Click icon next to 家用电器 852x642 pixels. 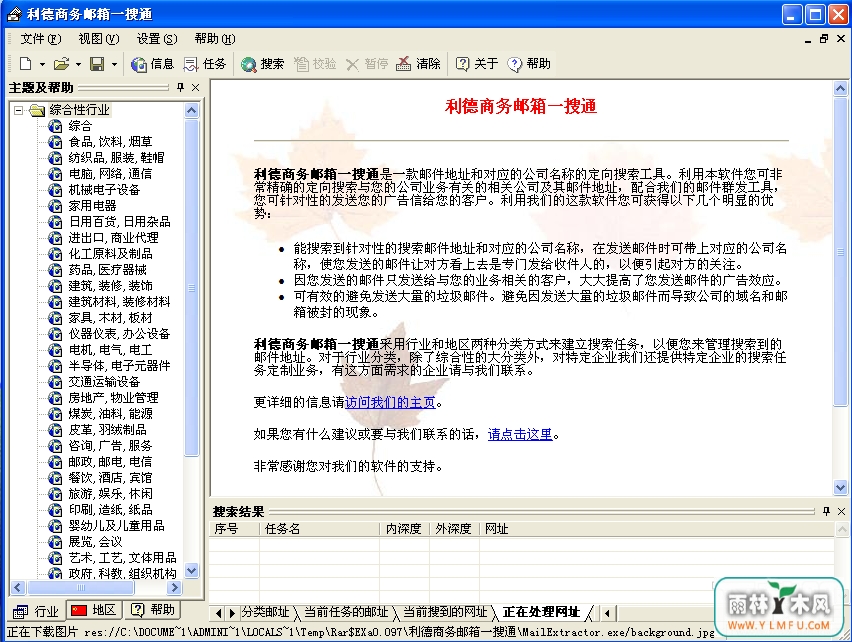click(55, 206)
